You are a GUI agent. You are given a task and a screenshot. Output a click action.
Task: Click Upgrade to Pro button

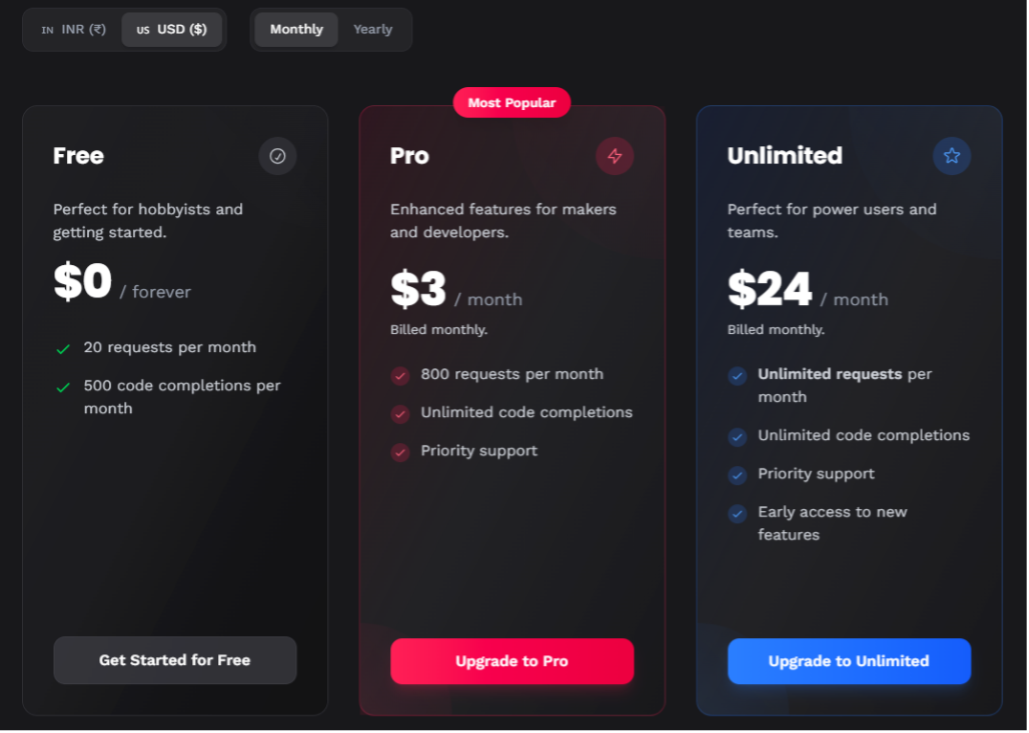[x=513, y=661]
